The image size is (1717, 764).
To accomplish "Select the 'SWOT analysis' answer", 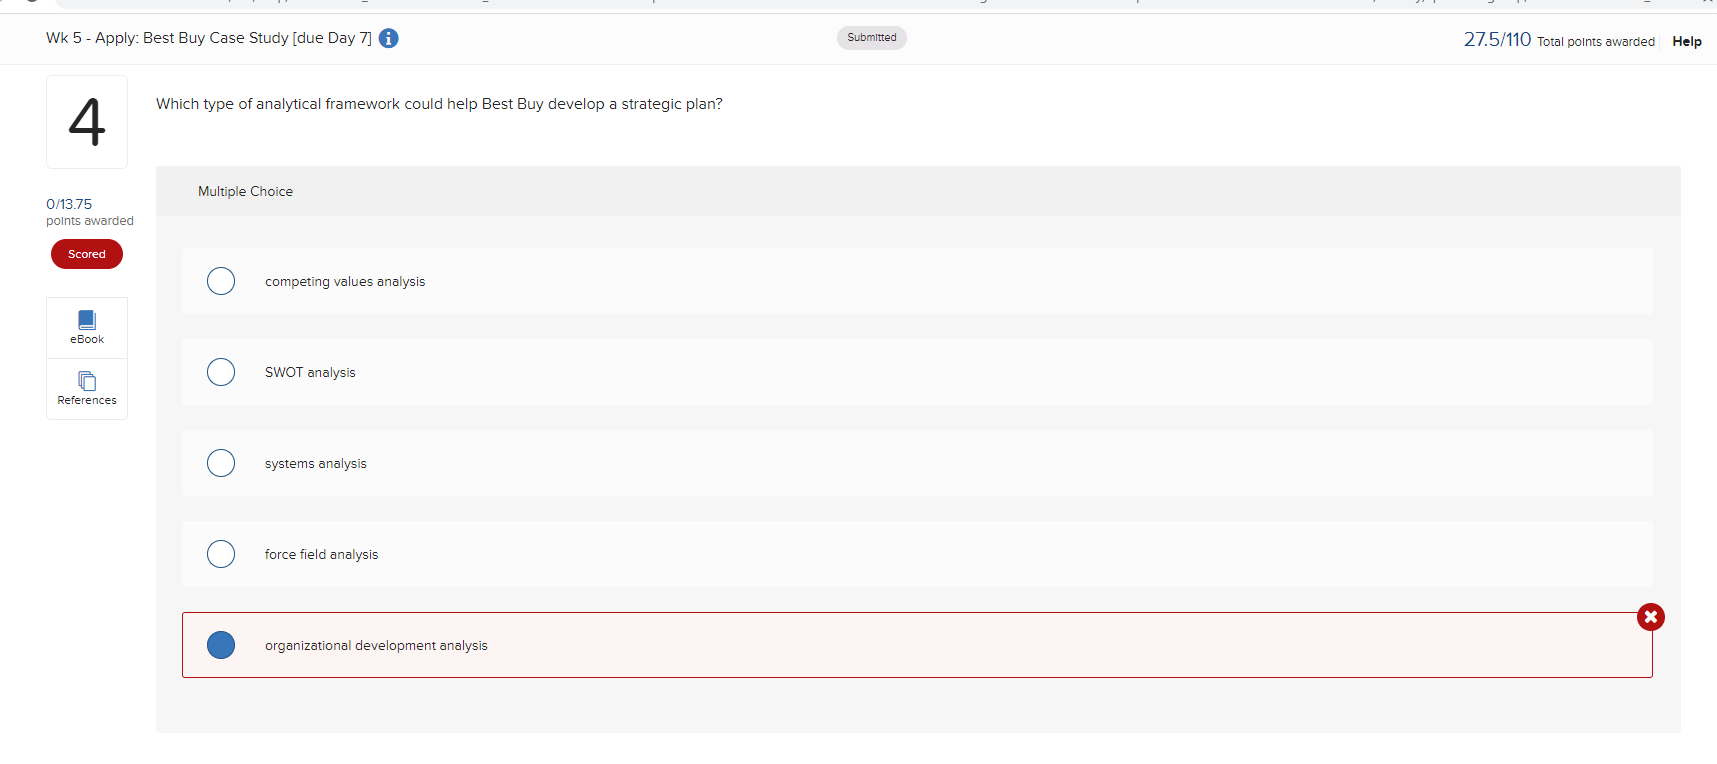I will 221,372.
